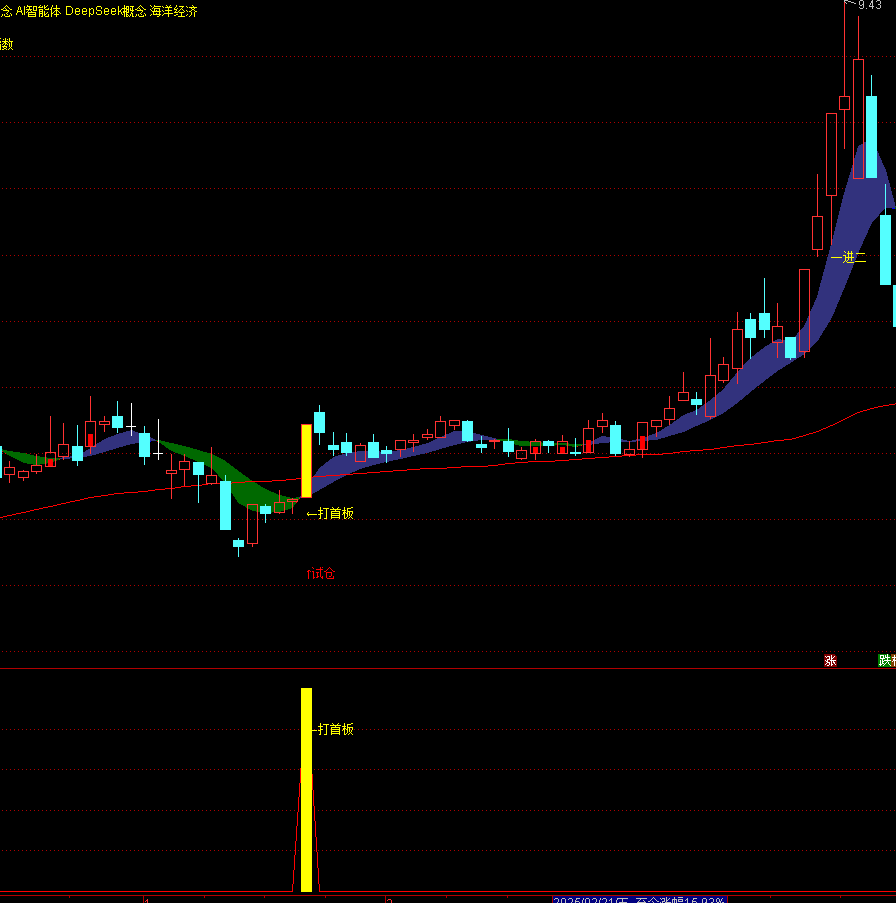
Task: Click the red moving average line at right
Action: coord(860,411)
